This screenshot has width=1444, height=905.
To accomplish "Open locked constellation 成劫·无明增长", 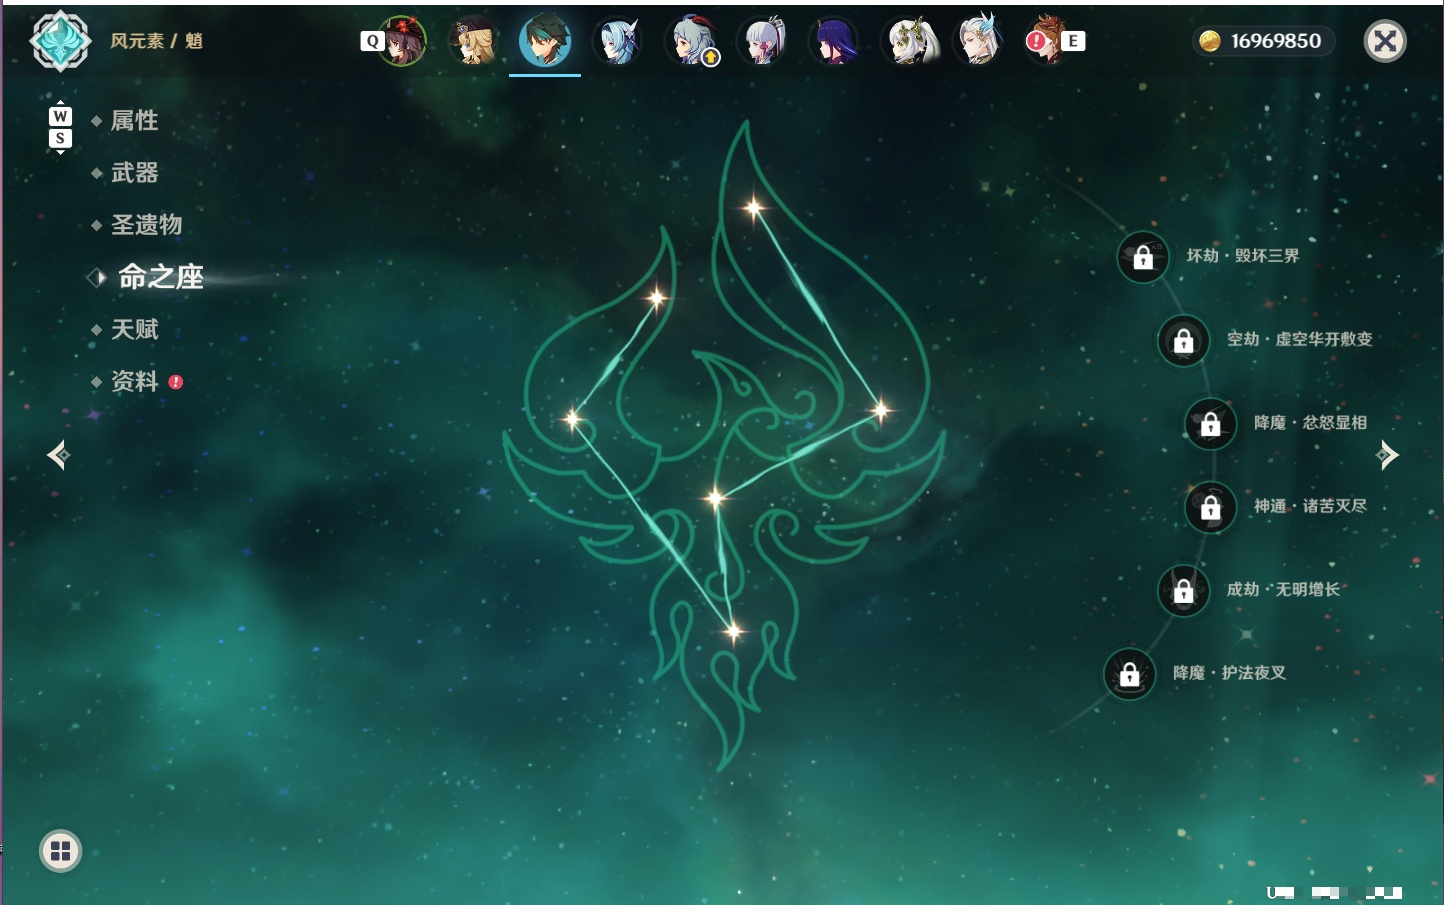I will pos(1184,591).
